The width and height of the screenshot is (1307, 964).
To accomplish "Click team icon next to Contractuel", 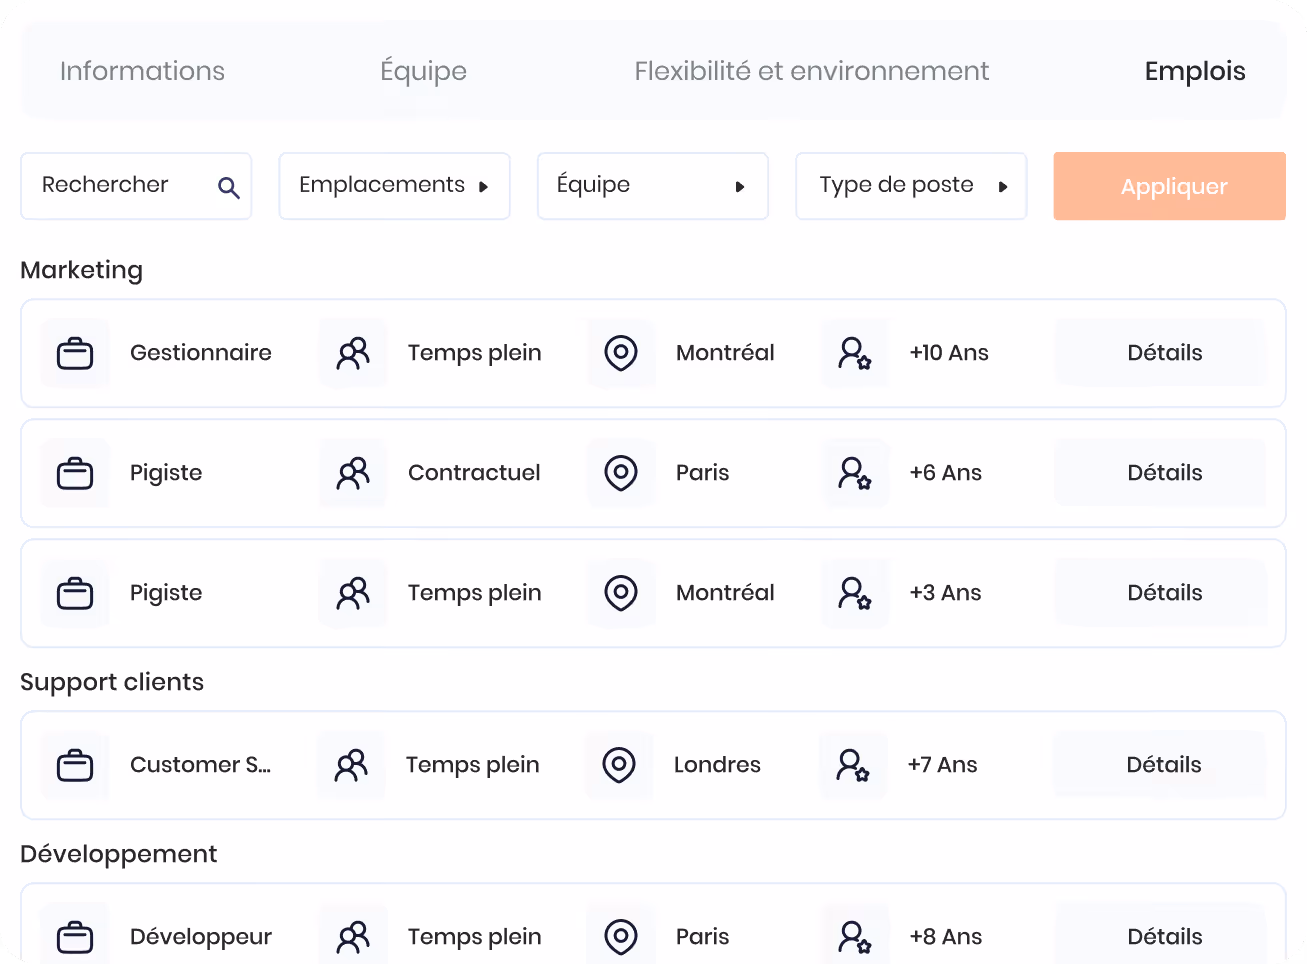I will tap(353, 473).
